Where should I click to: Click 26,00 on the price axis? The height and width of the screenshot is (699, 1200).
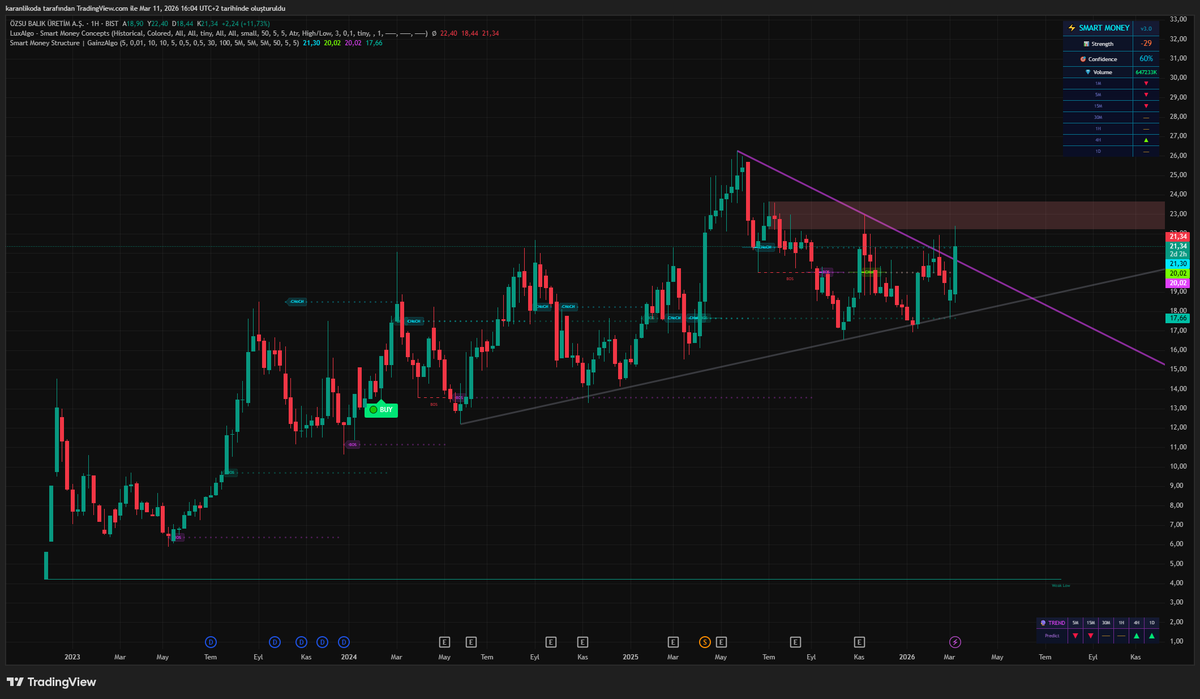(1177, 156)
